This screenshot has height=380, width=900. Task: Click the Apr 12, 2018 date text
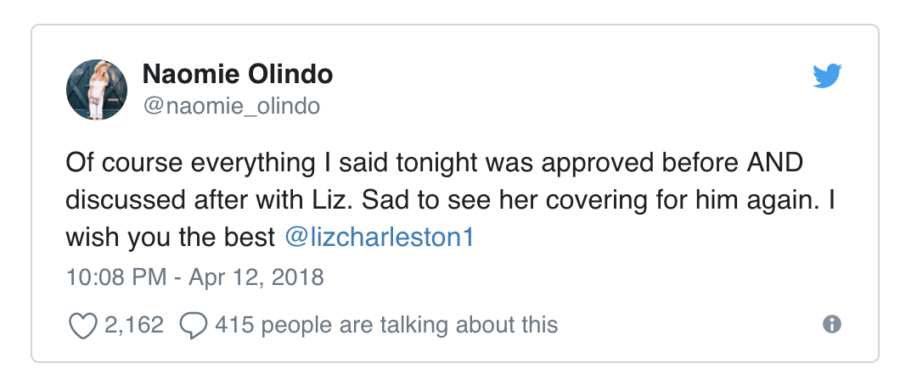click(257, 277)
